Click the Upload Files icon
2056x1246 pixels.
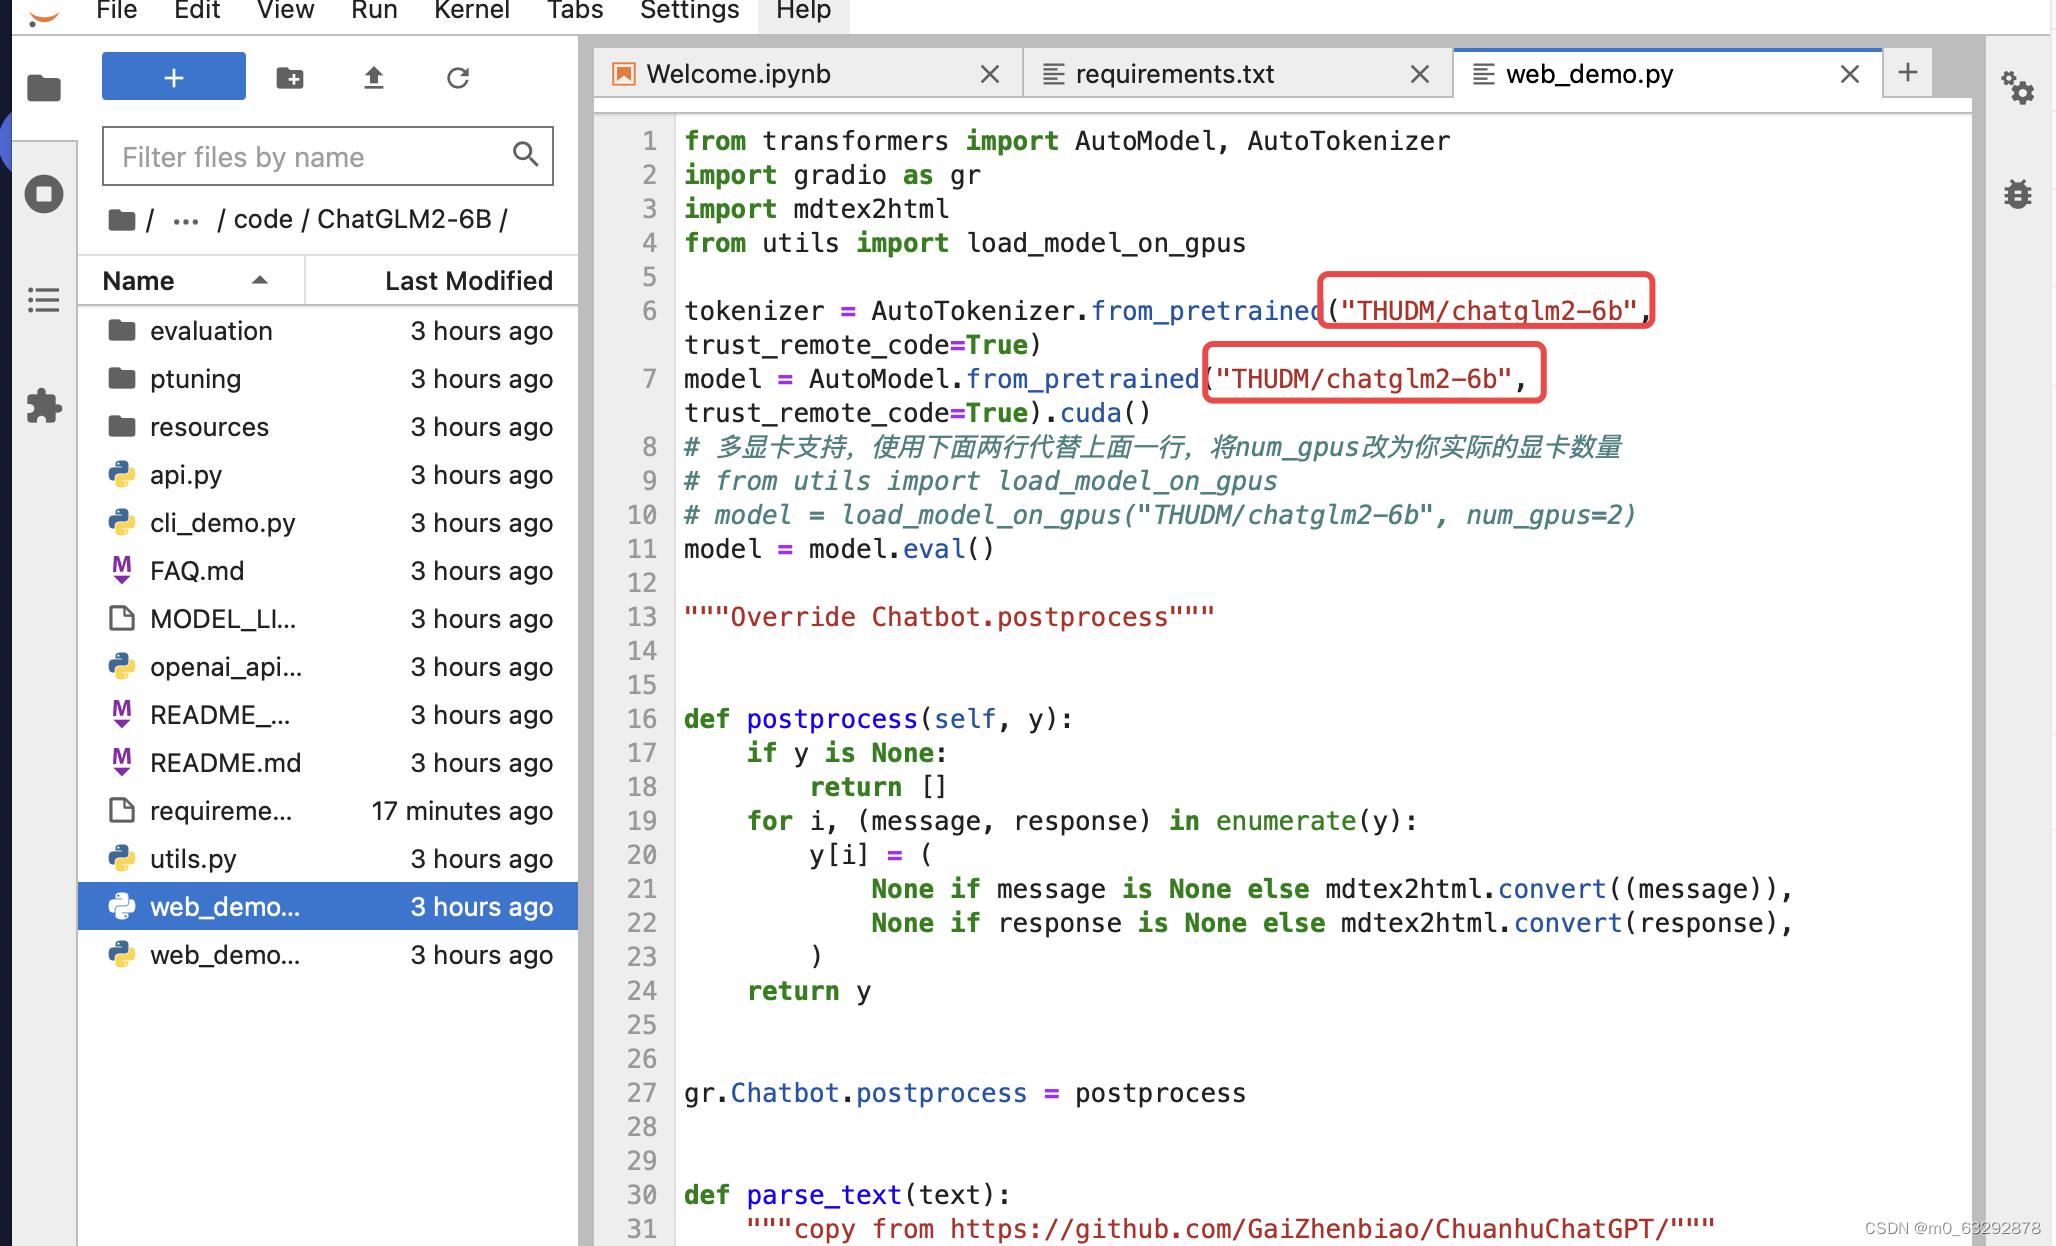374,78
